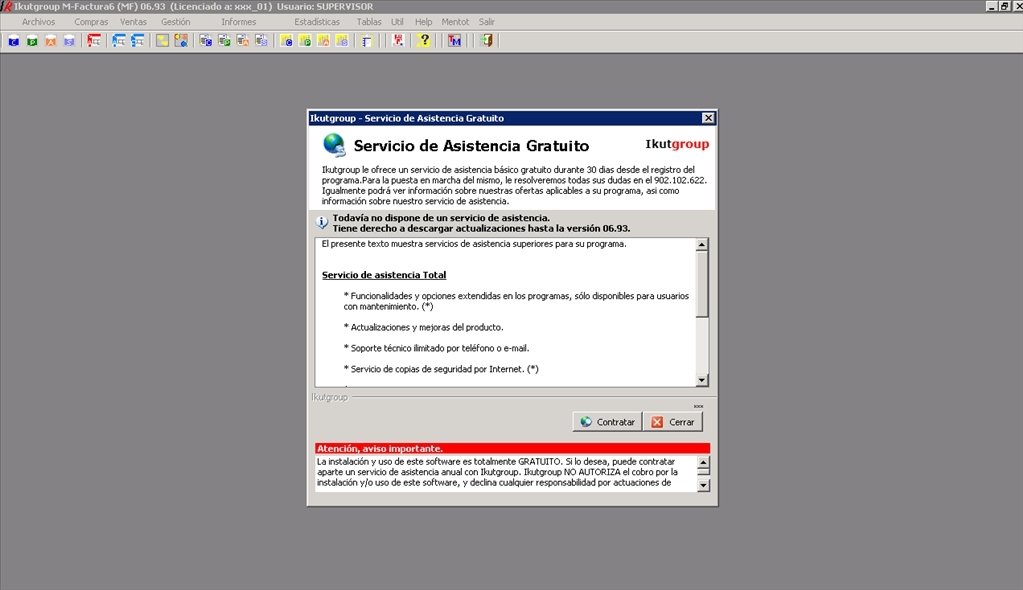Click the notepad toolbar icon
This screenshot has height=590, width=1023.
pos(367,40)
